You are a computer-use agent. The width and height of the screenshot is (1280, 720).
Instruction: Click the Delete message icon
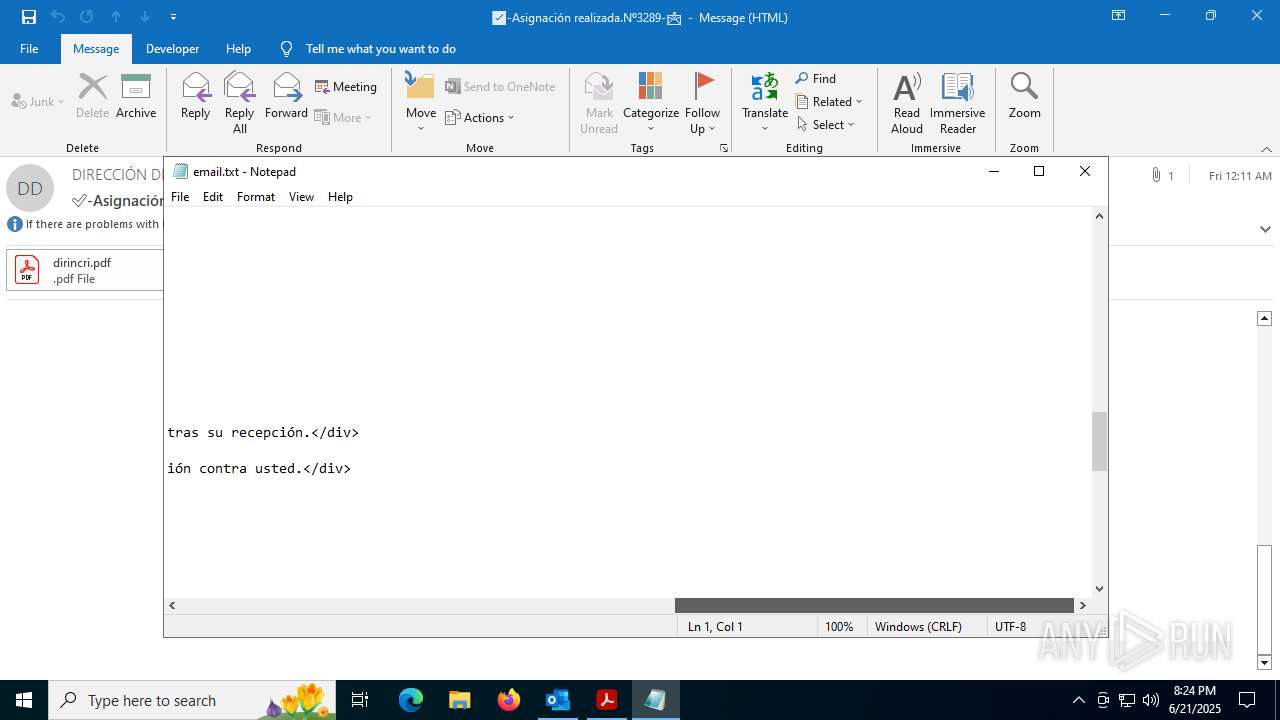[92, 96]
